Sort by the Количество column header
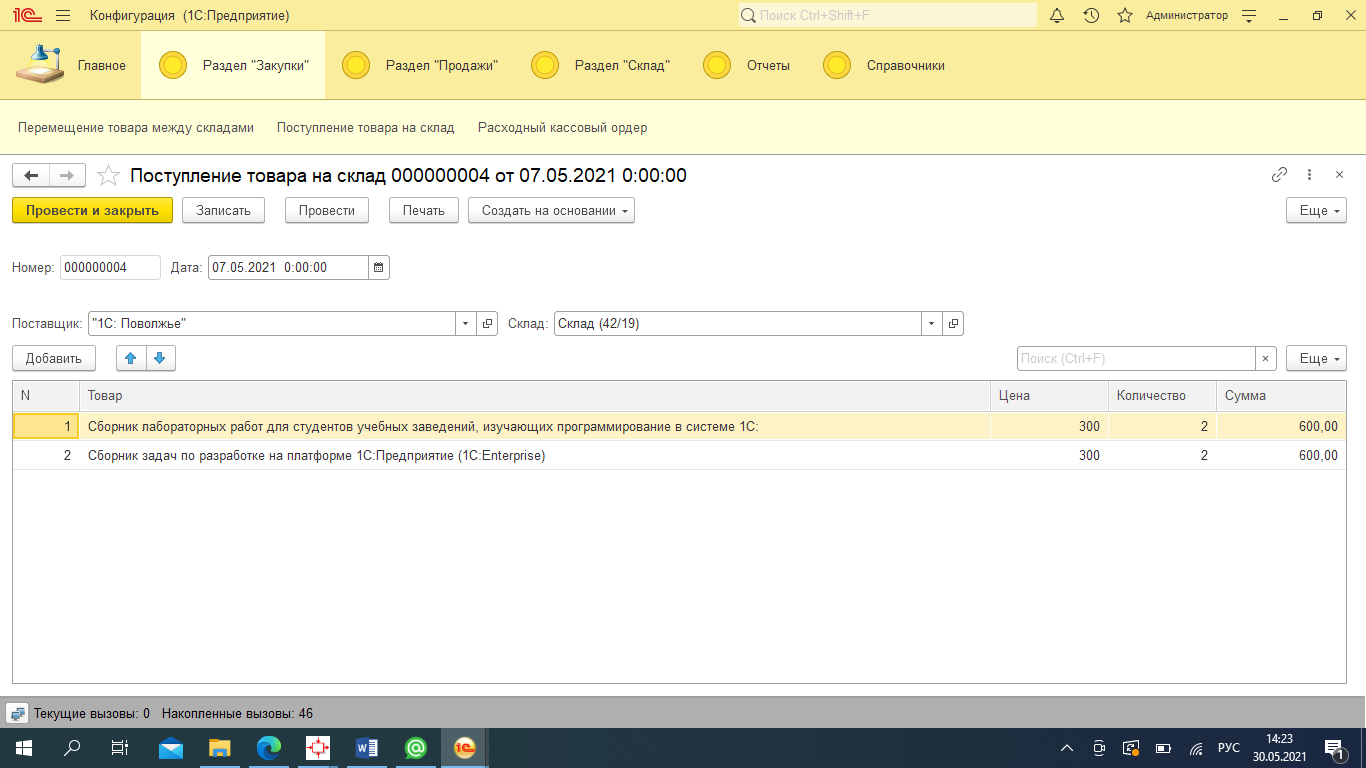1366x768 pixels. pos(1162,395)
